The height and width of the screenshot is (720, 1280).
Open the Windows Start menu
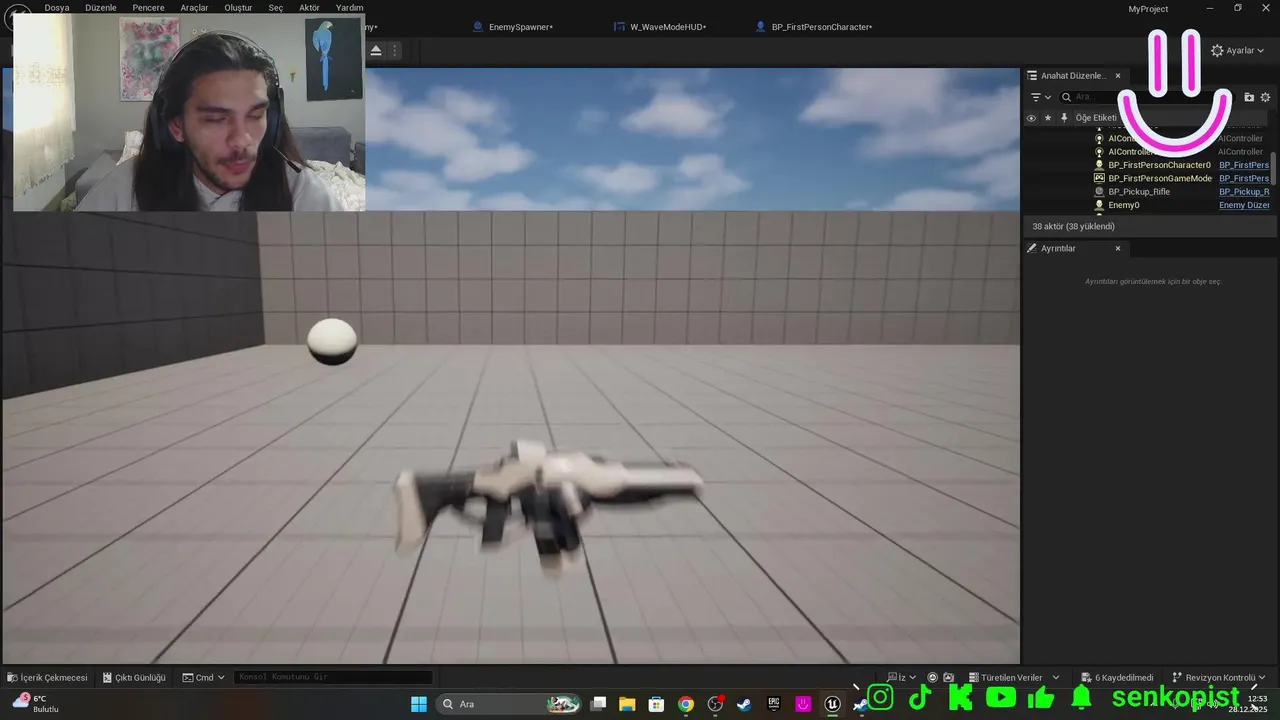(419, 704)
